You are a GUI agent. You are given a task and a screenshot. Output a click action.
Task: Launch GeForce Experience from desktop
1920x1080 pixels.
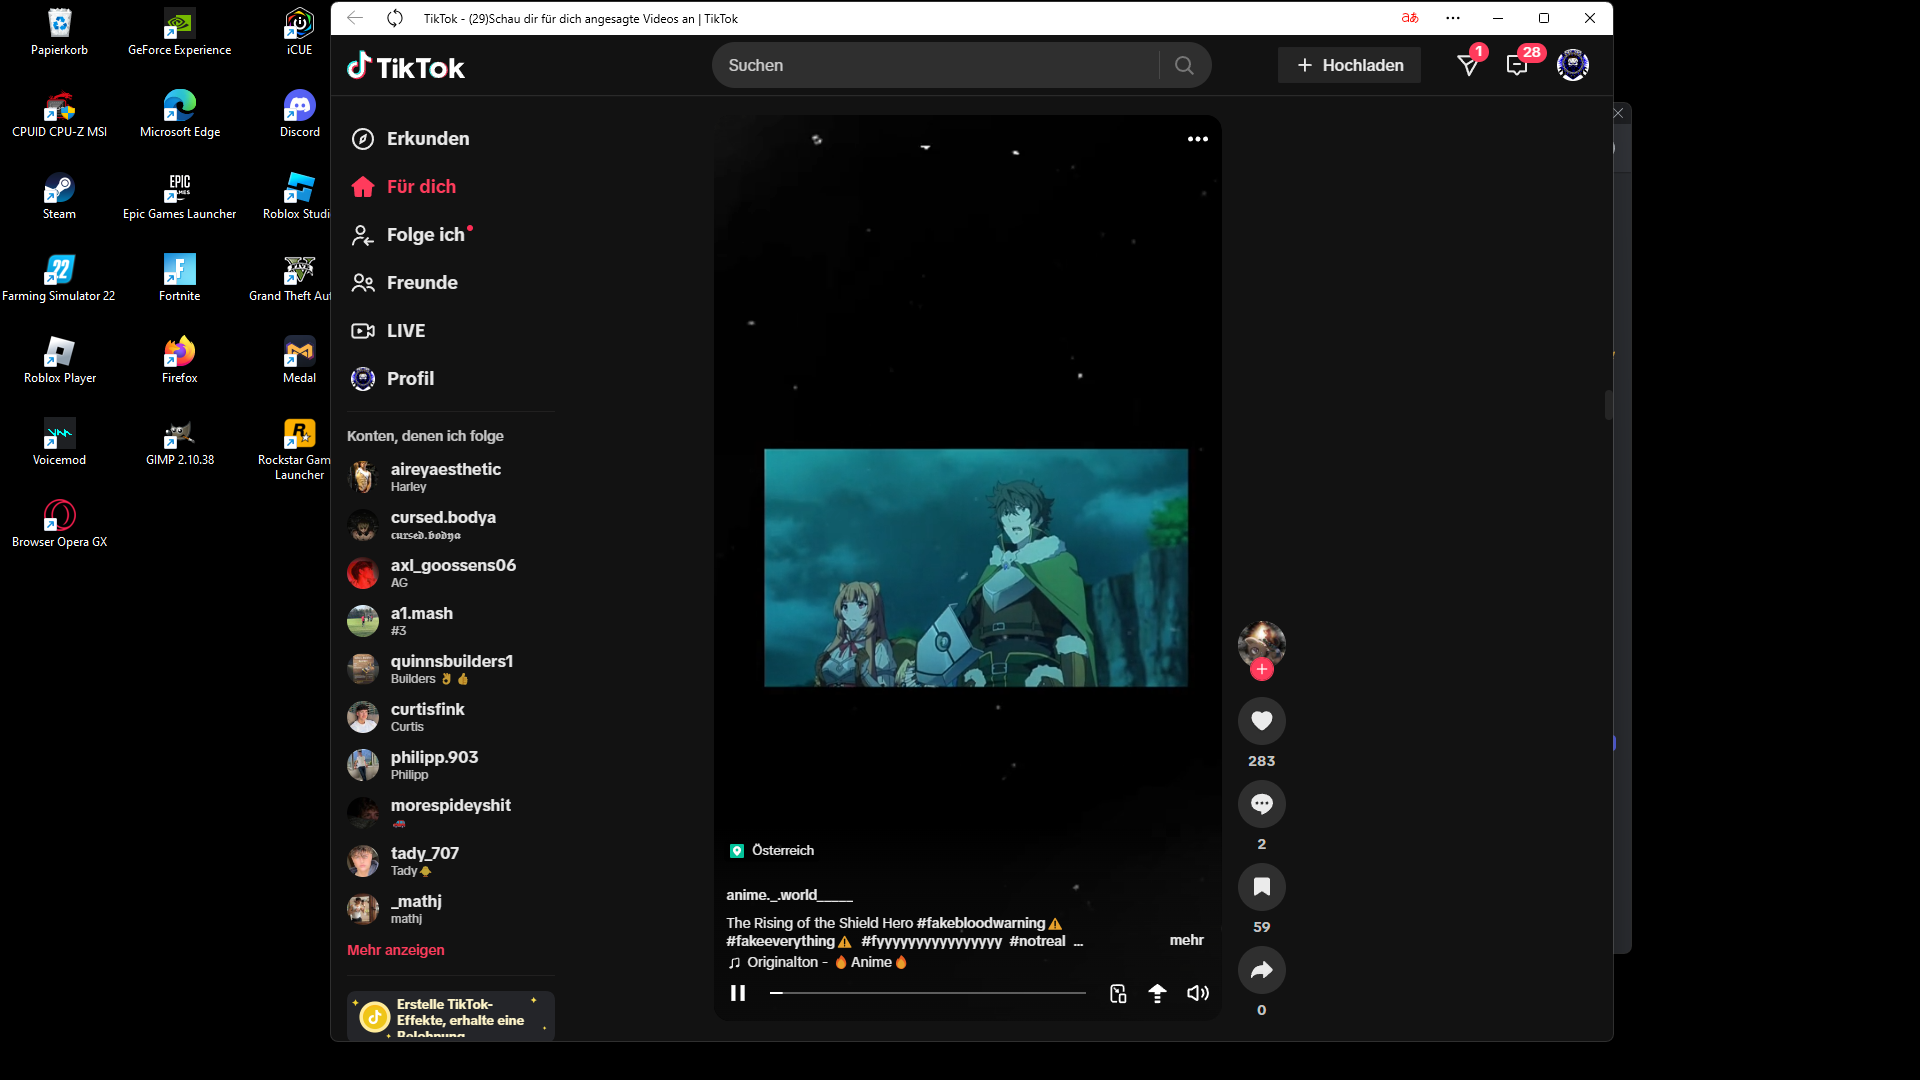point(180,31)
